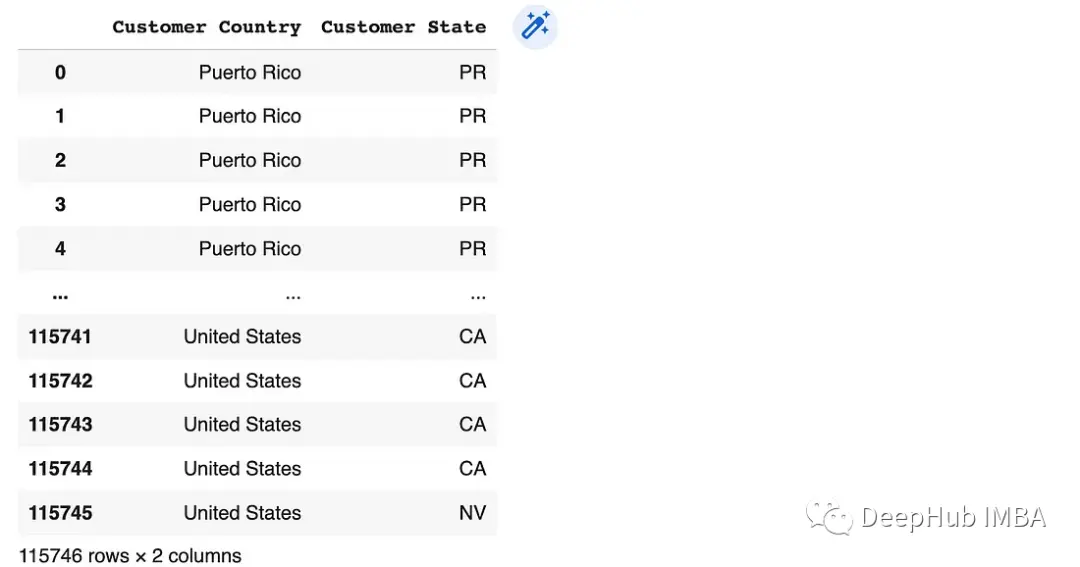Click United States in row 115742
Screen dimensions: 1080x567
pos(242,381)
